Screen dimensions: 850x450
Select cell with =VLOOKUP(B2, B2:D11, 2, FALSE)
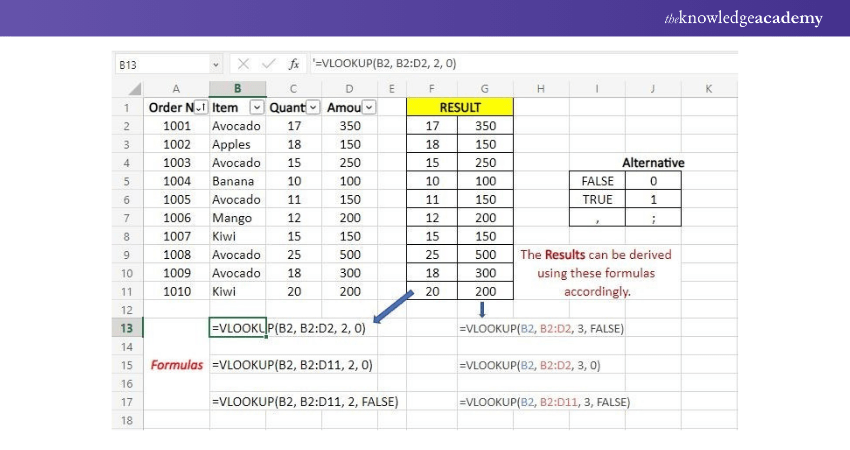[305, 402]
